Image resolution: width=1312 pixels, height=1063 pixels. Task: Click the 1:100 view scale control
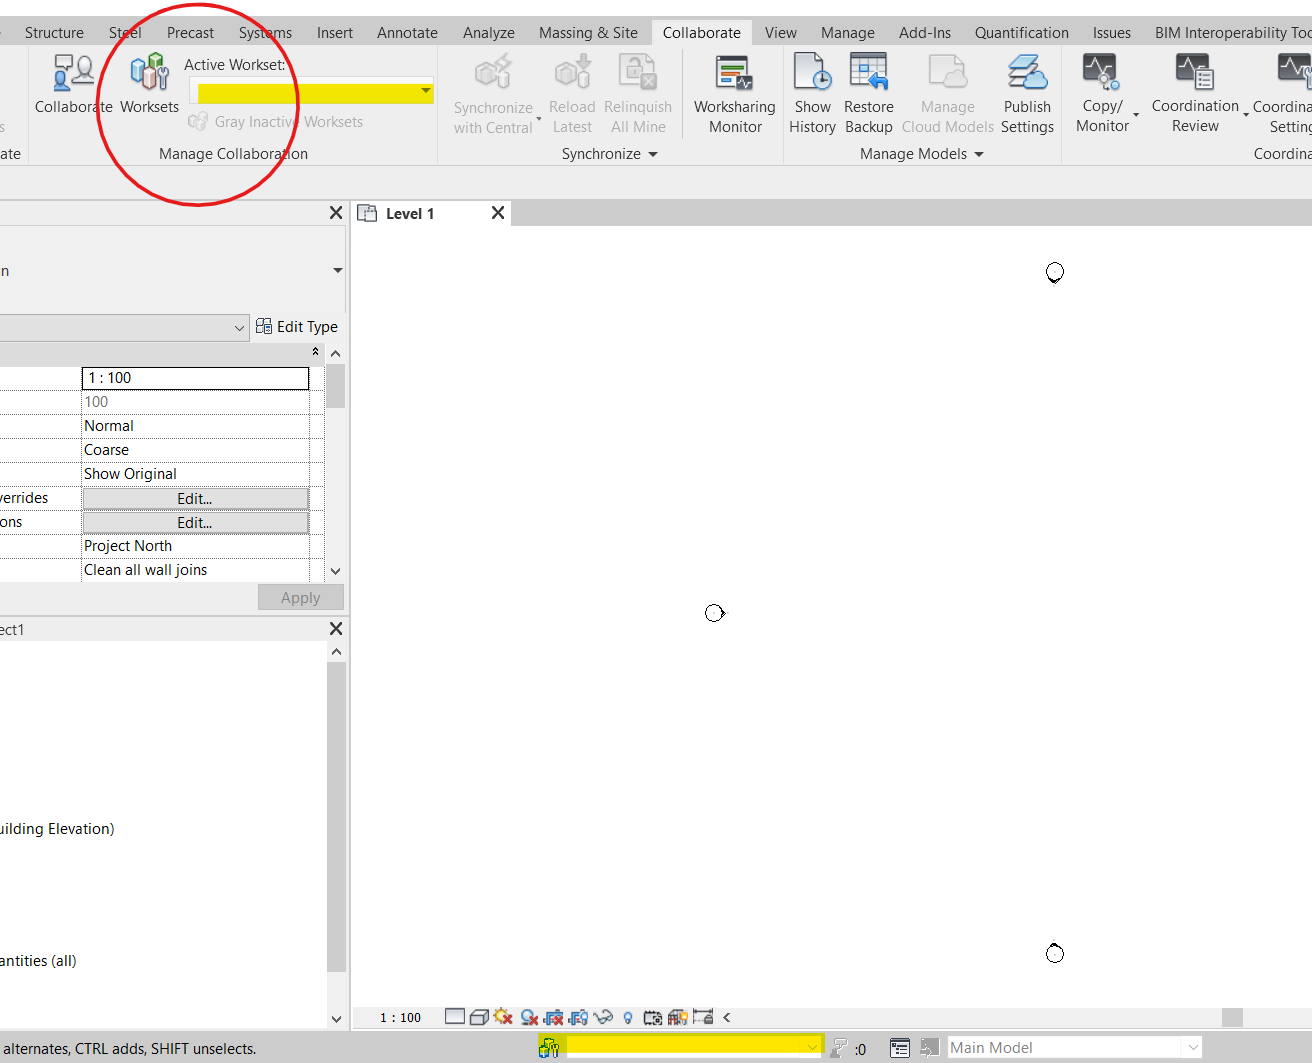pos(398,1016)
